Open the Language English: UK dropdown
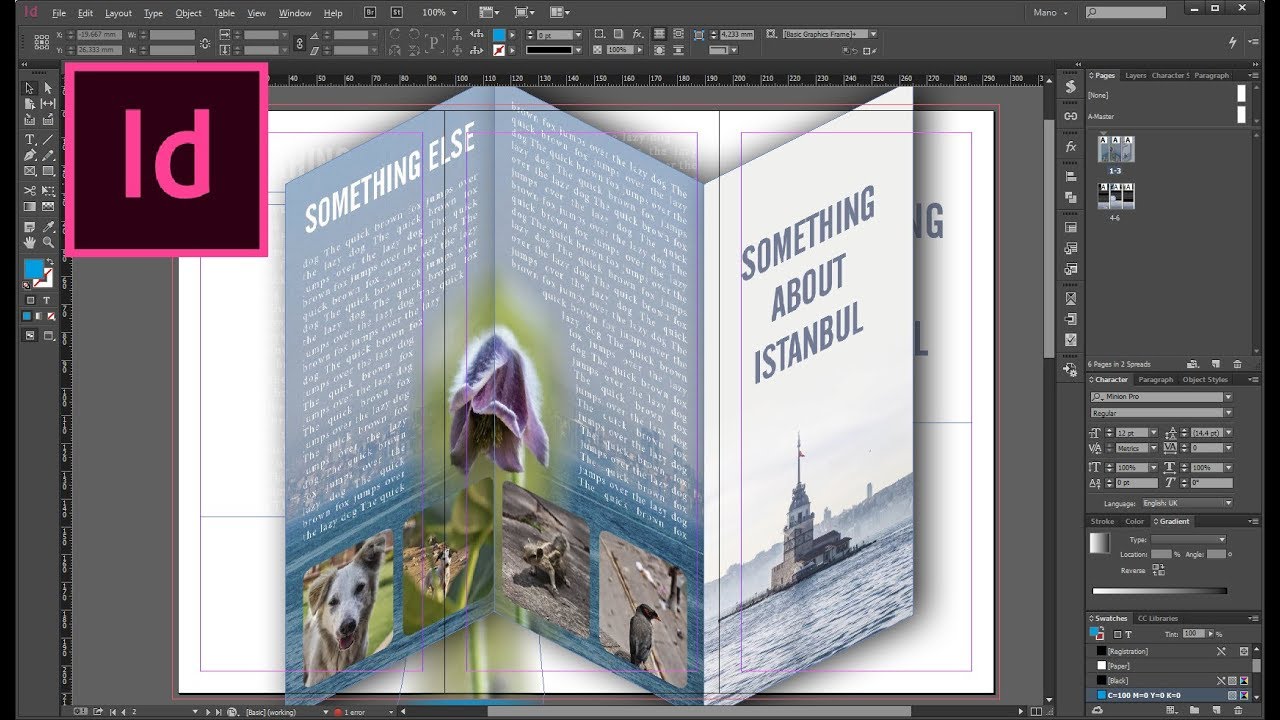The image size is (1280, 720). tap(1186, 503)
